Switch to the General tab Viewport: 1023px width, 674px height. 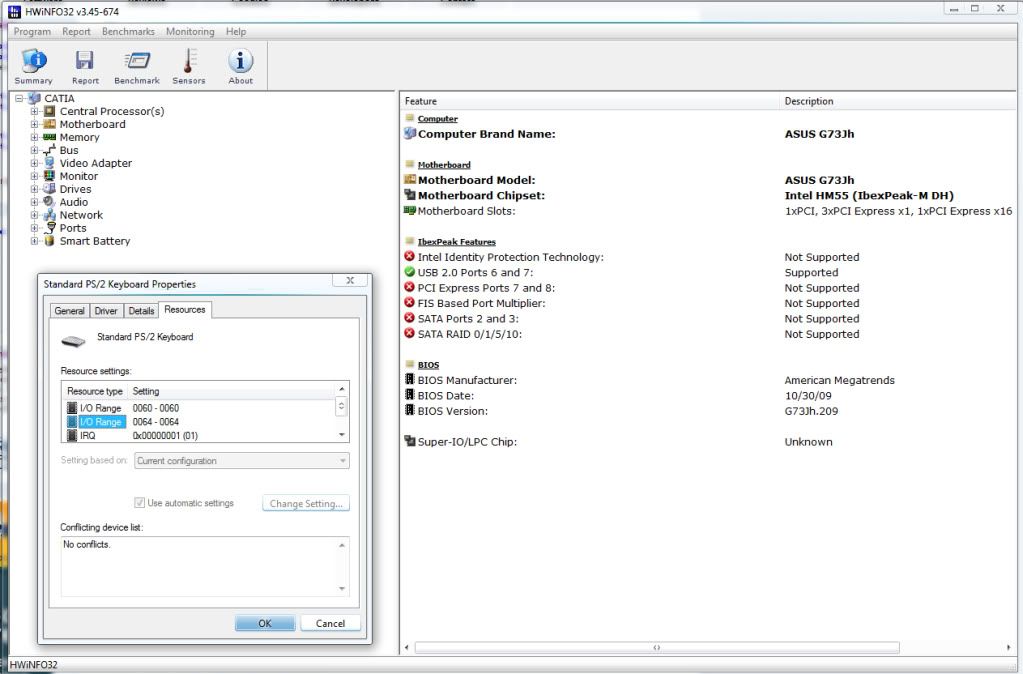(69, 311)
